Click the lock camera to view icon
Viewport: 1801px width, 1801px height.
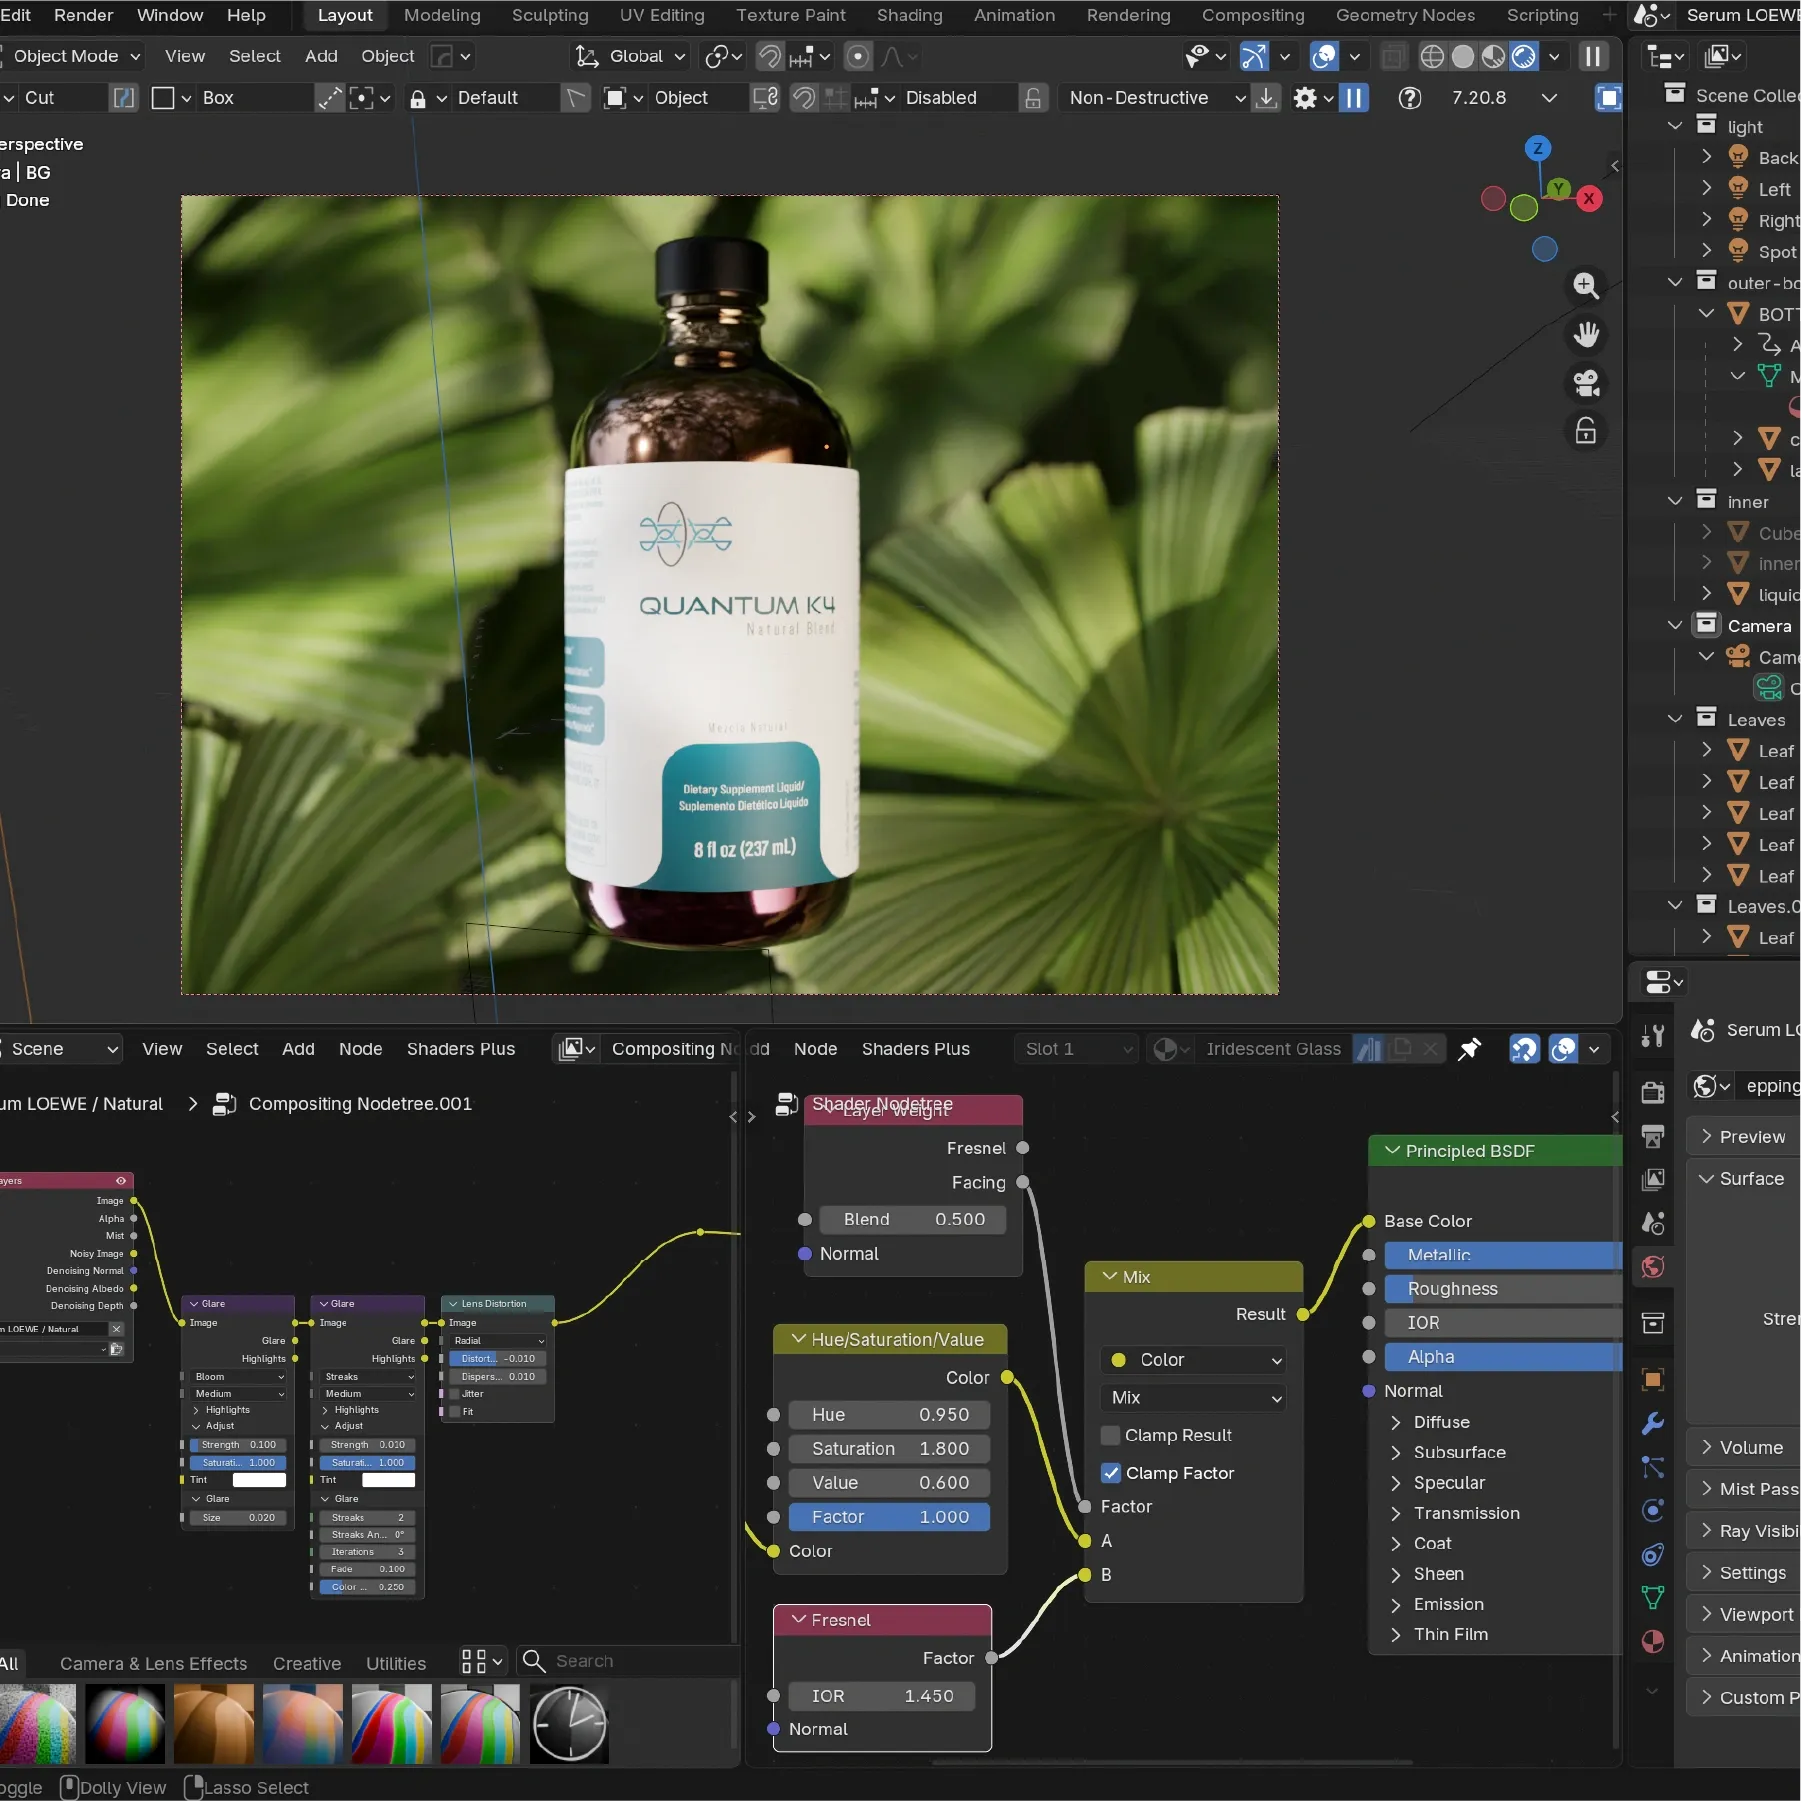click(1585, 431)
